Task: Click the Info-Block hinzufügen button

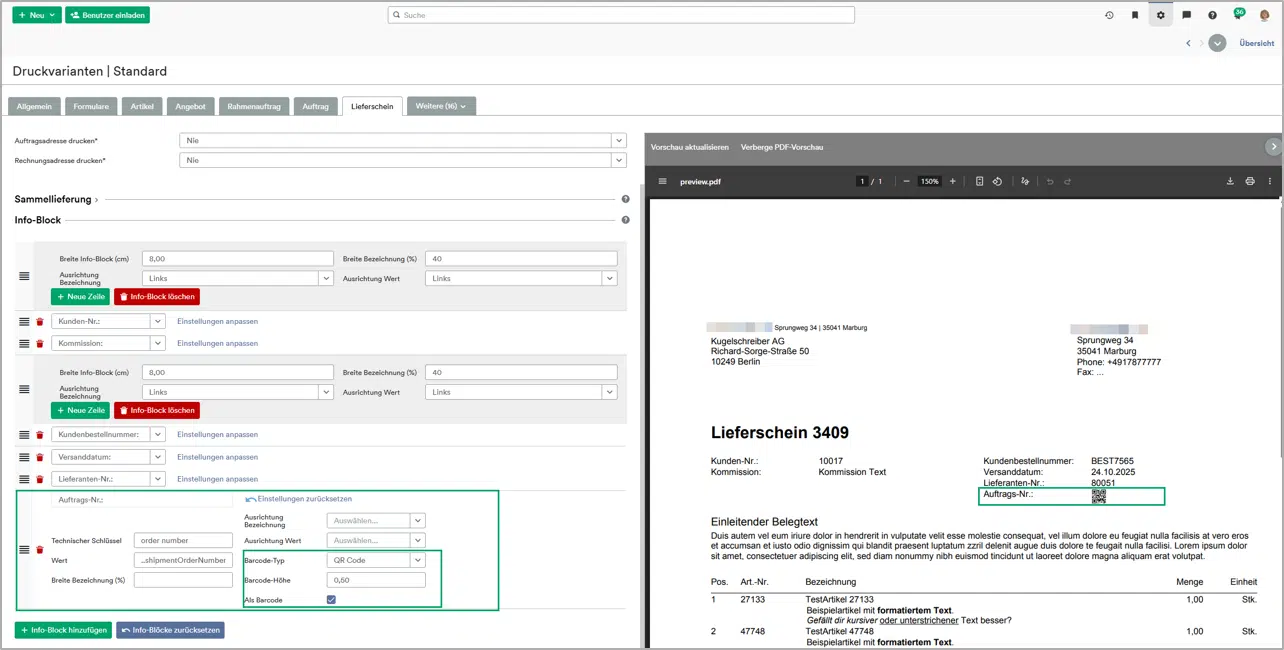Action: tap(62, 630)
